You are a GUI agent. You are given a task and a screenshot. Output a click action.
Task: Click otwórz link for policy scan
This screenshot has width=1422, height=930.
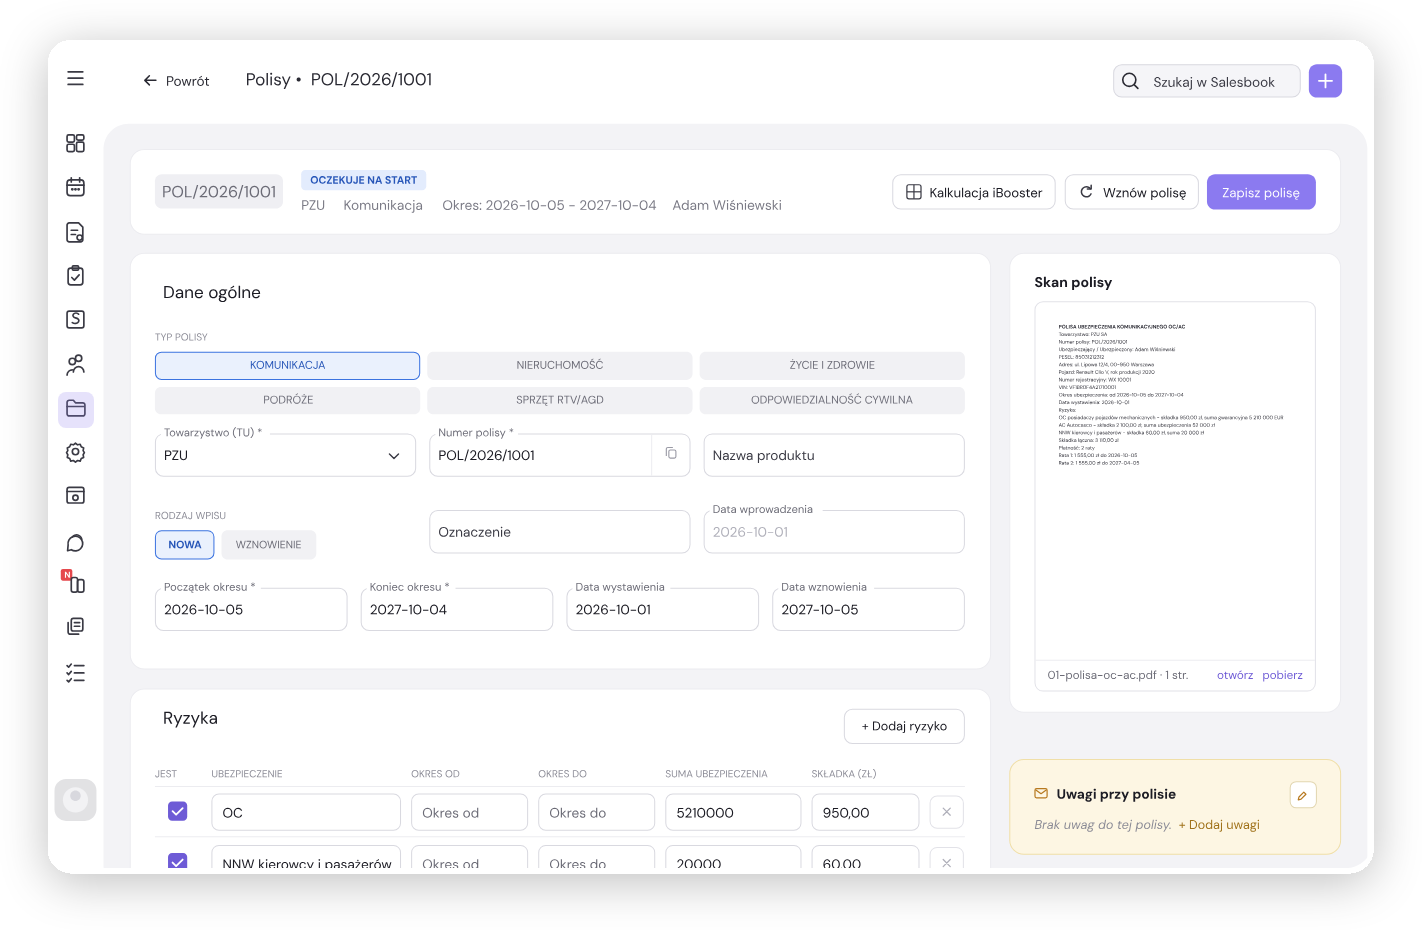tap(1235, 675)
